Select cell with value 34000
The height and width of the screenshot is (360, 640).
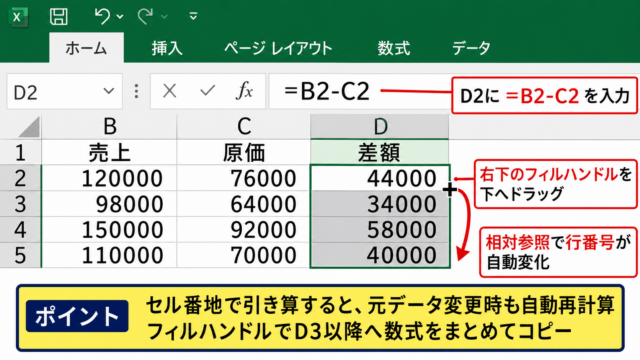(x=380, y=204)
